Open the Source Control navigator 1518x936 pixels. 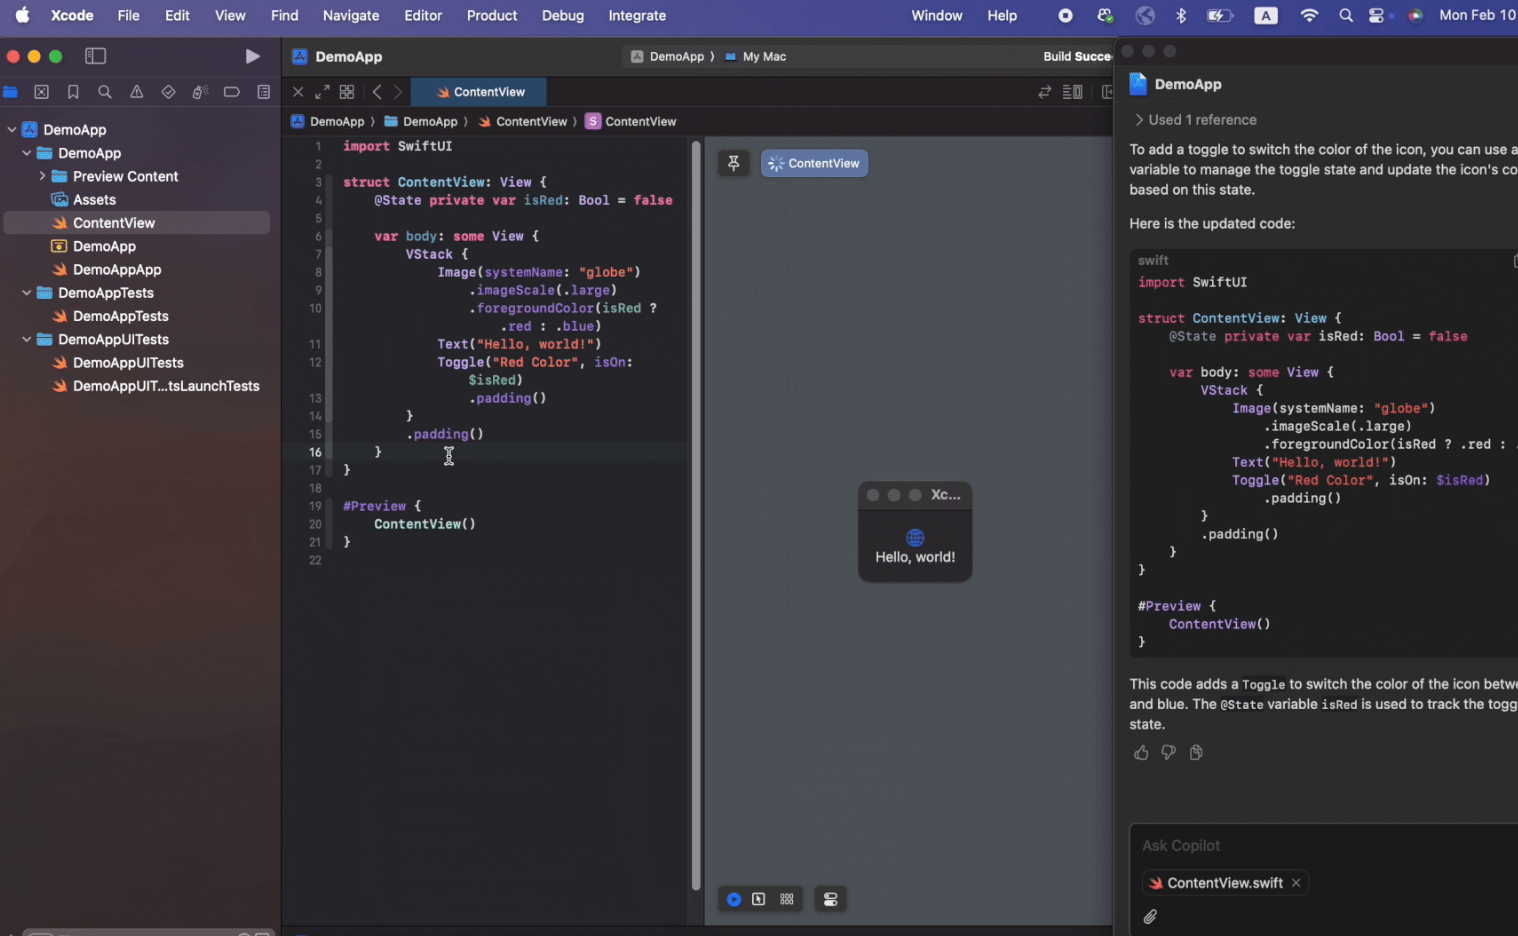click(x=42, y=92)
